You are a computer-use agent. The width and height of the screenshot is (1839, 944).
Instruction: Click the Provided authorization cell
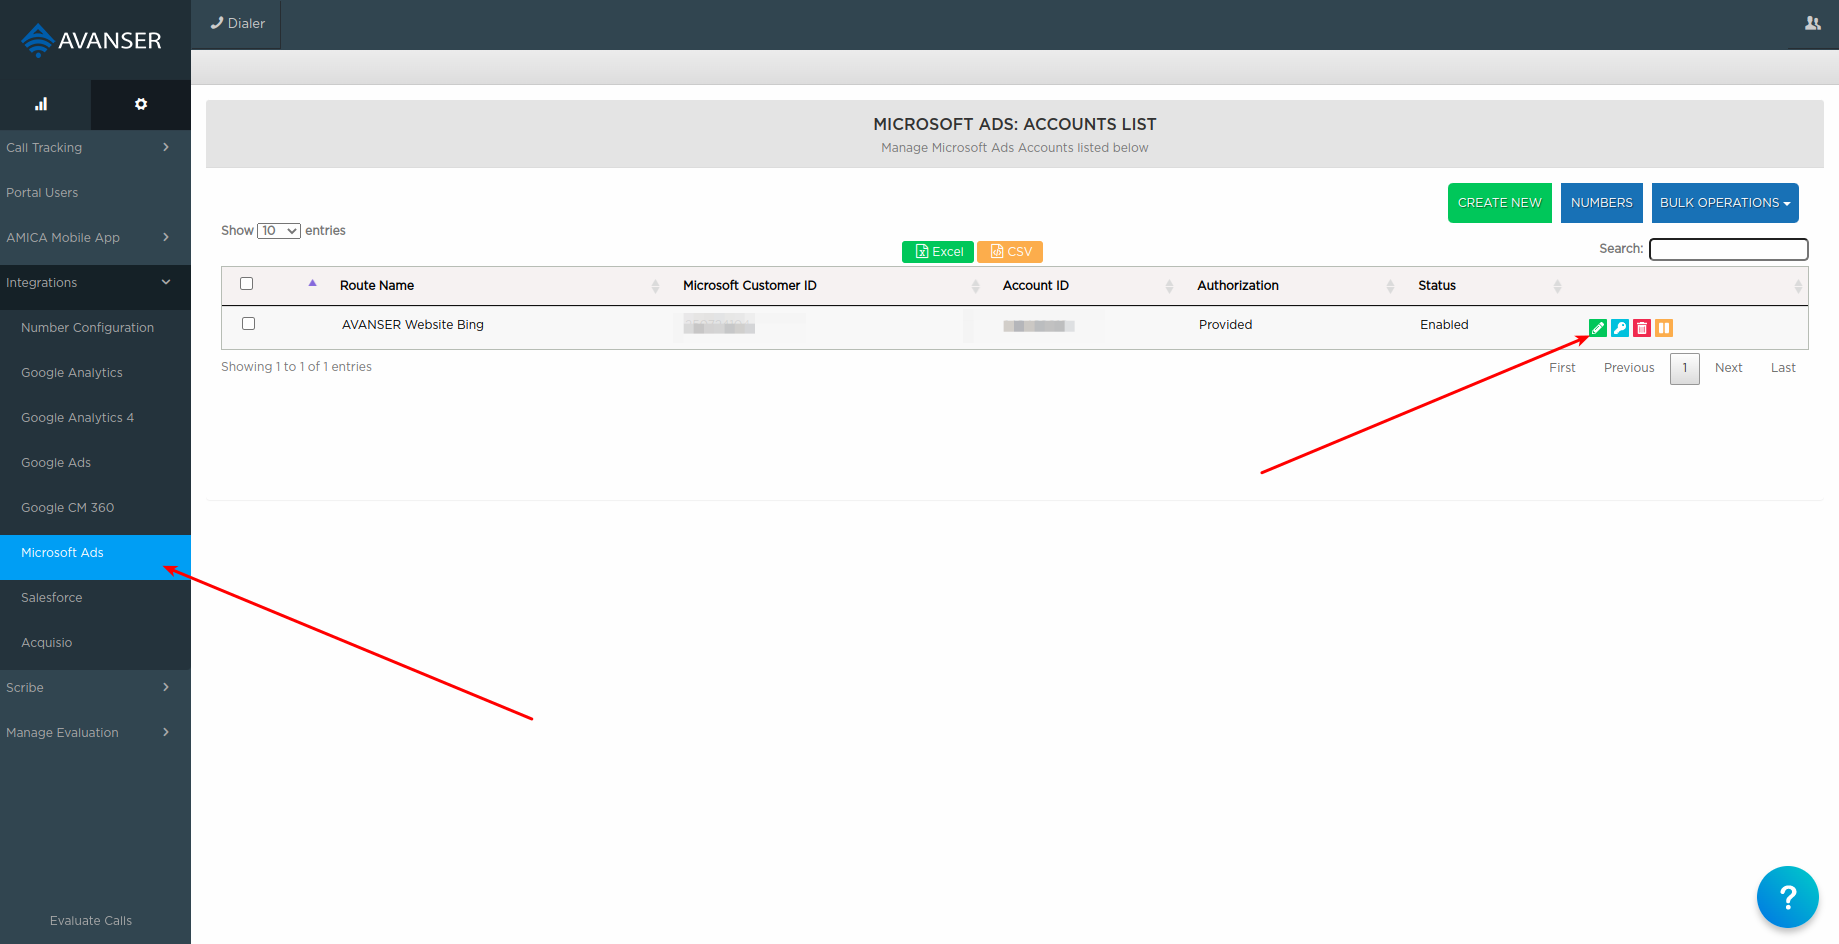point(1226,325)
